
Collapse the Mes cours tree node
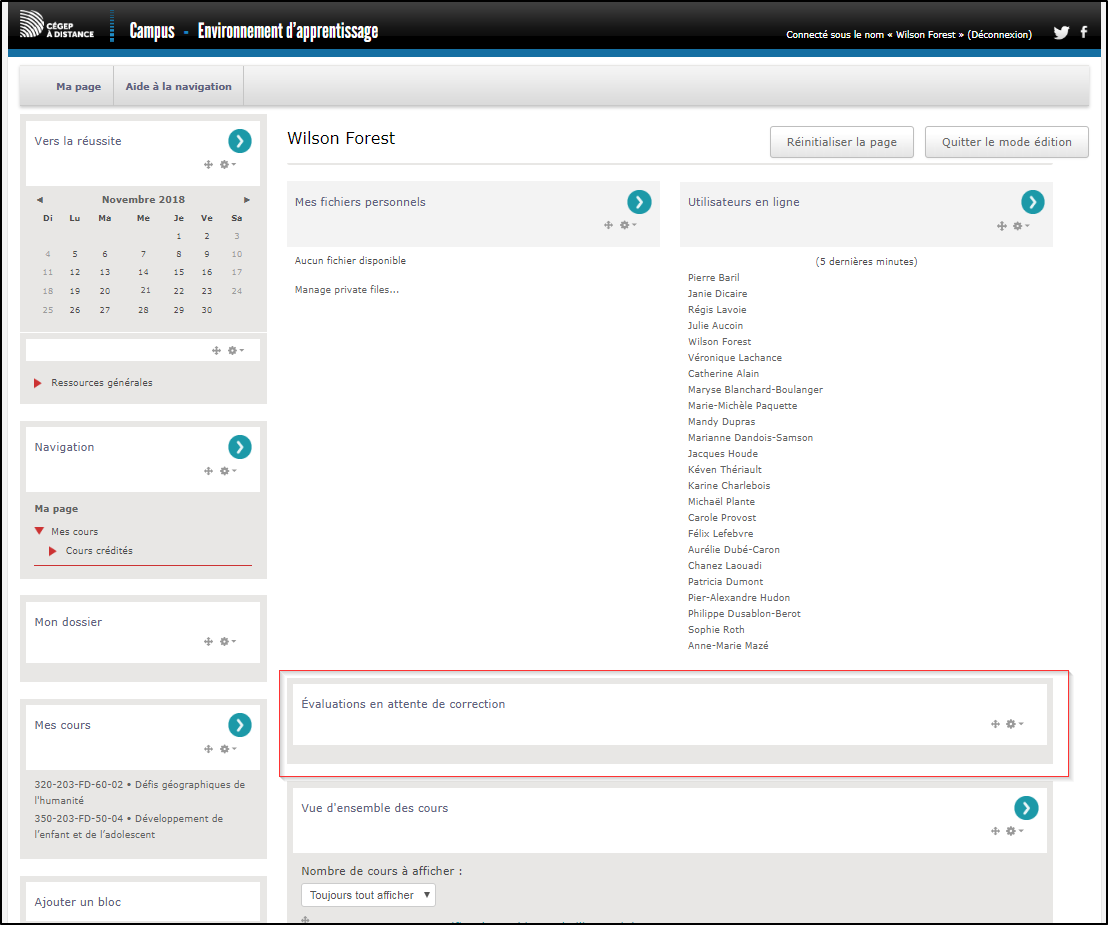click(39, 532)
